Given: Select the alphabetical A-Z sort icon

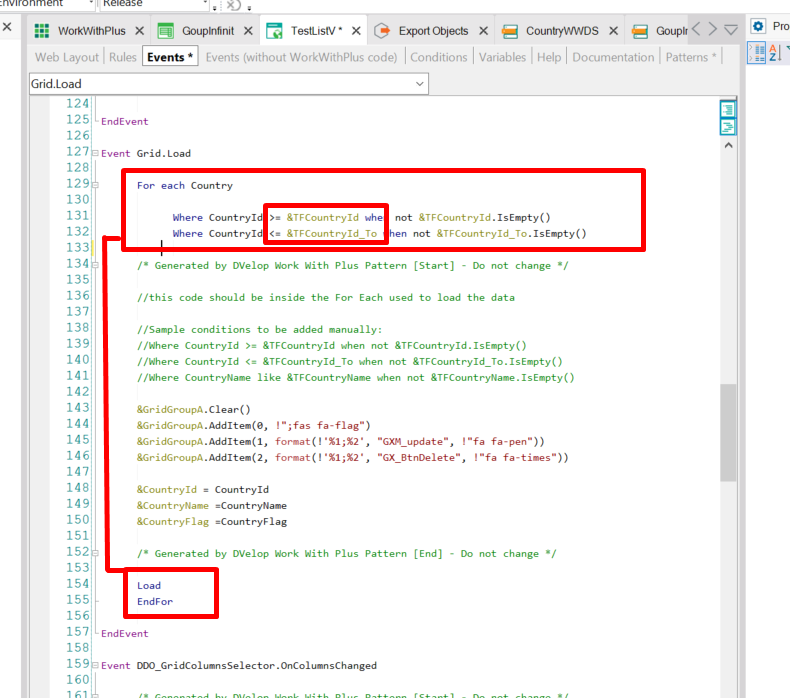Looking at the screenshot, I should point(776,52).
